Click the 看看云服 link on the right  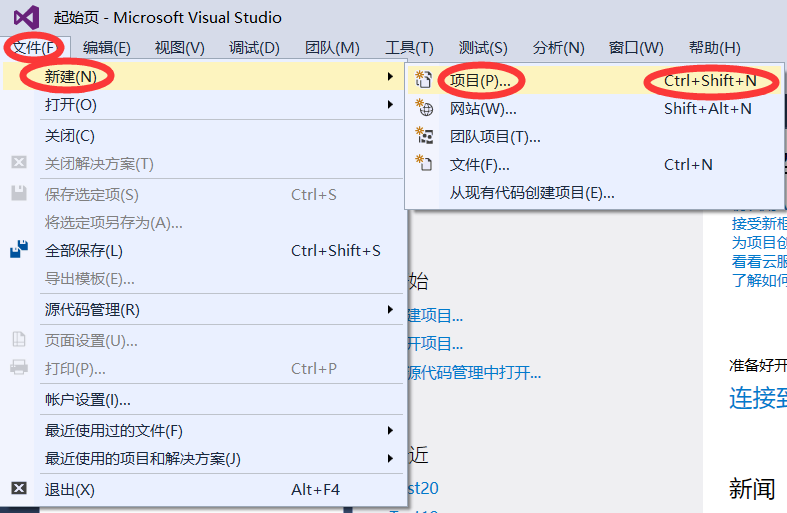[759, 262]
